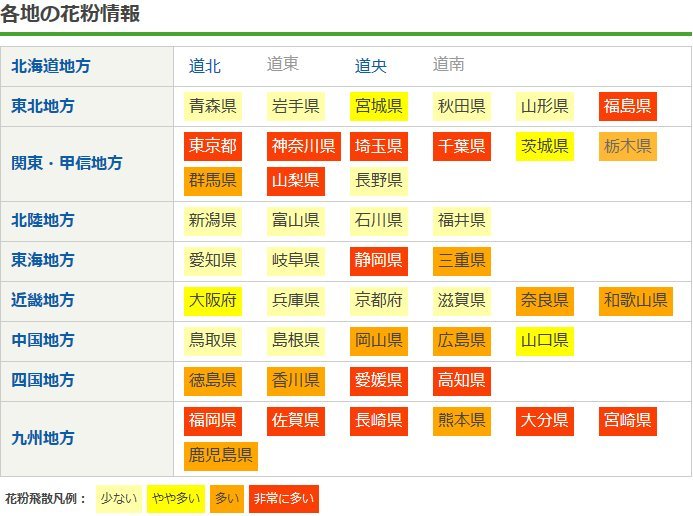This screenshot has height=516, width=693.
Task: Select 和歌山県 in the Kinki row
Action: [x=635, y=300]
